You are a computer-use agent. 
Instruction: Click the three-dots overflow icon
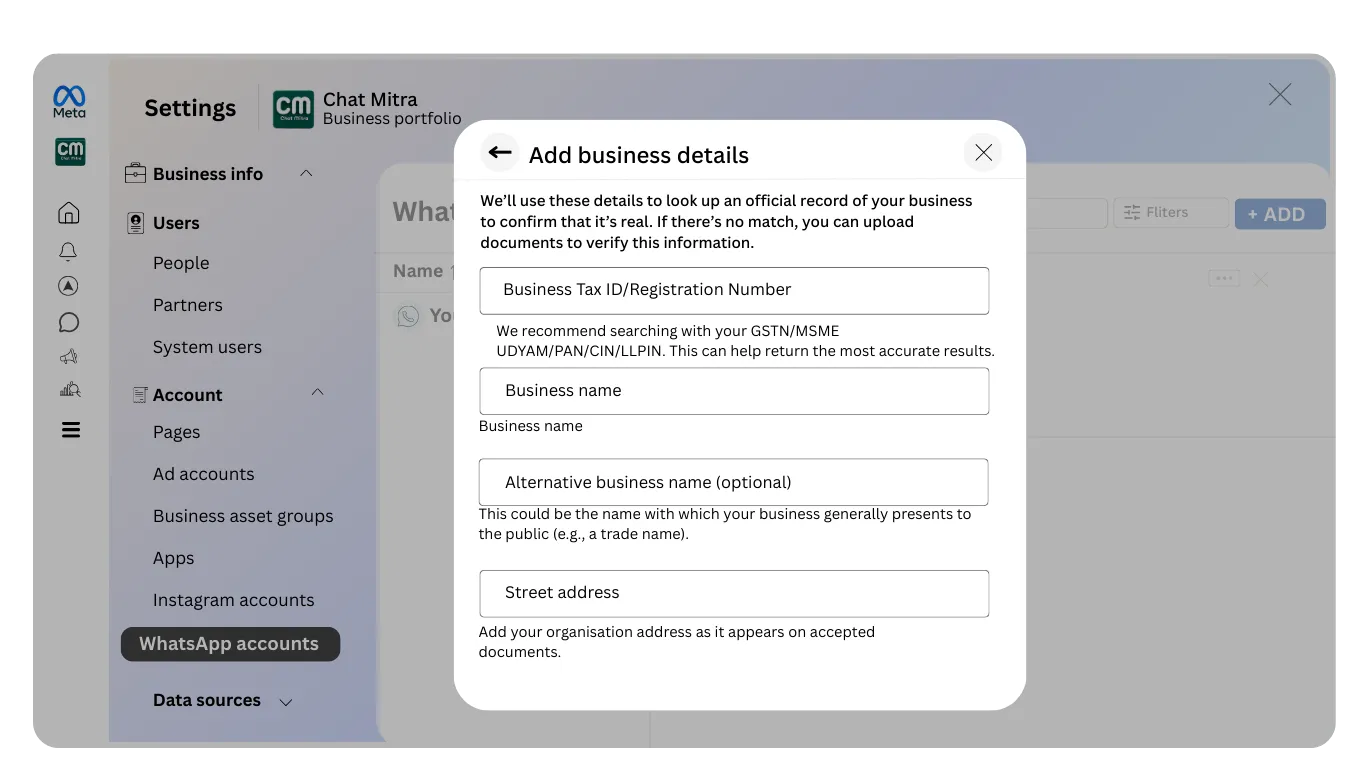[1223, 278]
